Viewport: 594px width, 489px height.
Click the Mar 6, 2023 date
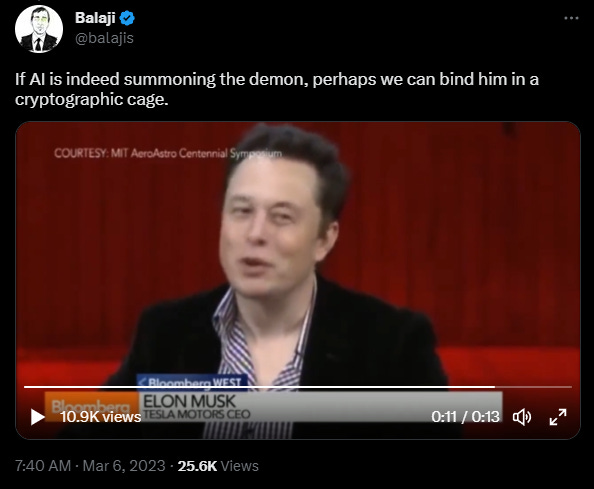pyautogui.click(x=124, y=466)
